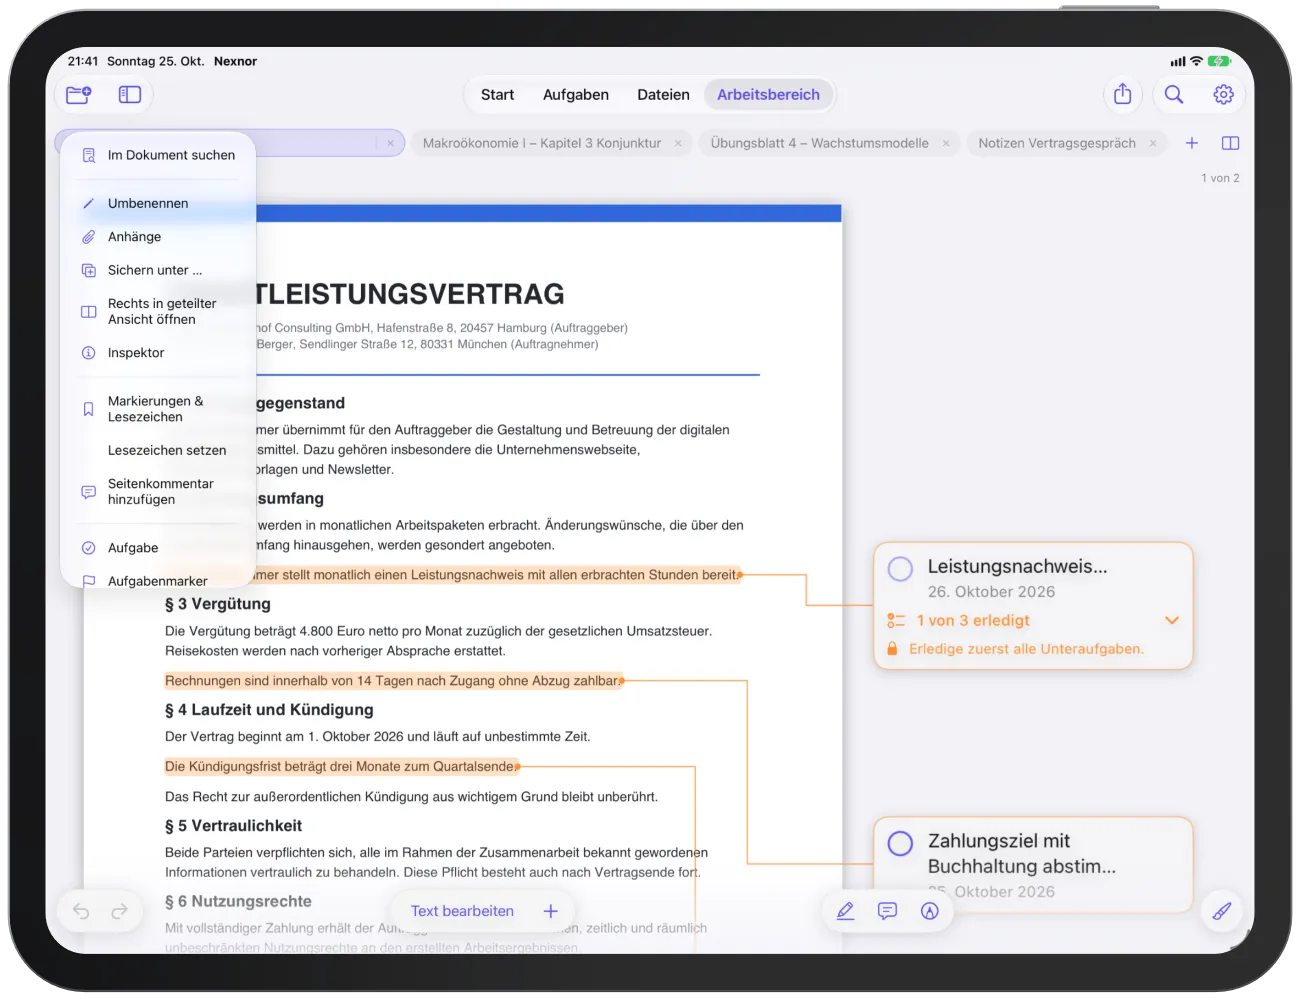Select the pen annotation tool
This screenshot has height=998, width=1300.
pyautogui.click(x=845, y=911)
